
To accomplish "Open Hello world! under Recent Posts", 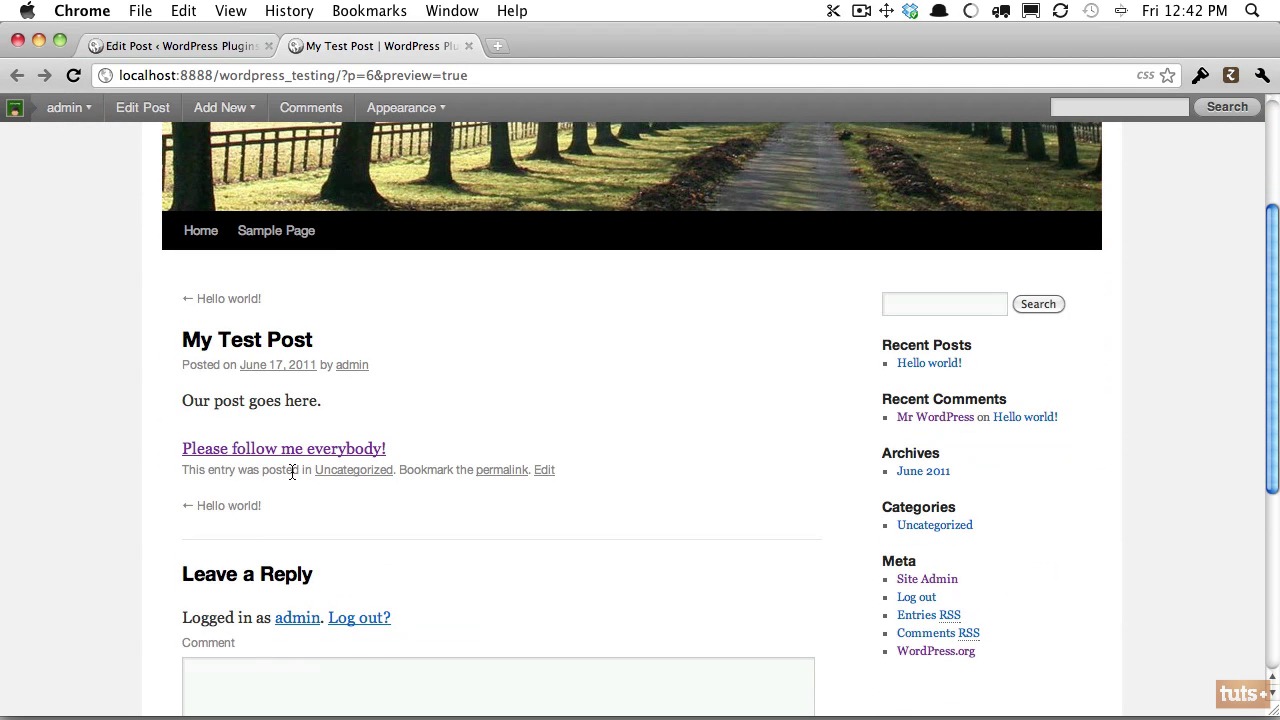I will point(929,363).
